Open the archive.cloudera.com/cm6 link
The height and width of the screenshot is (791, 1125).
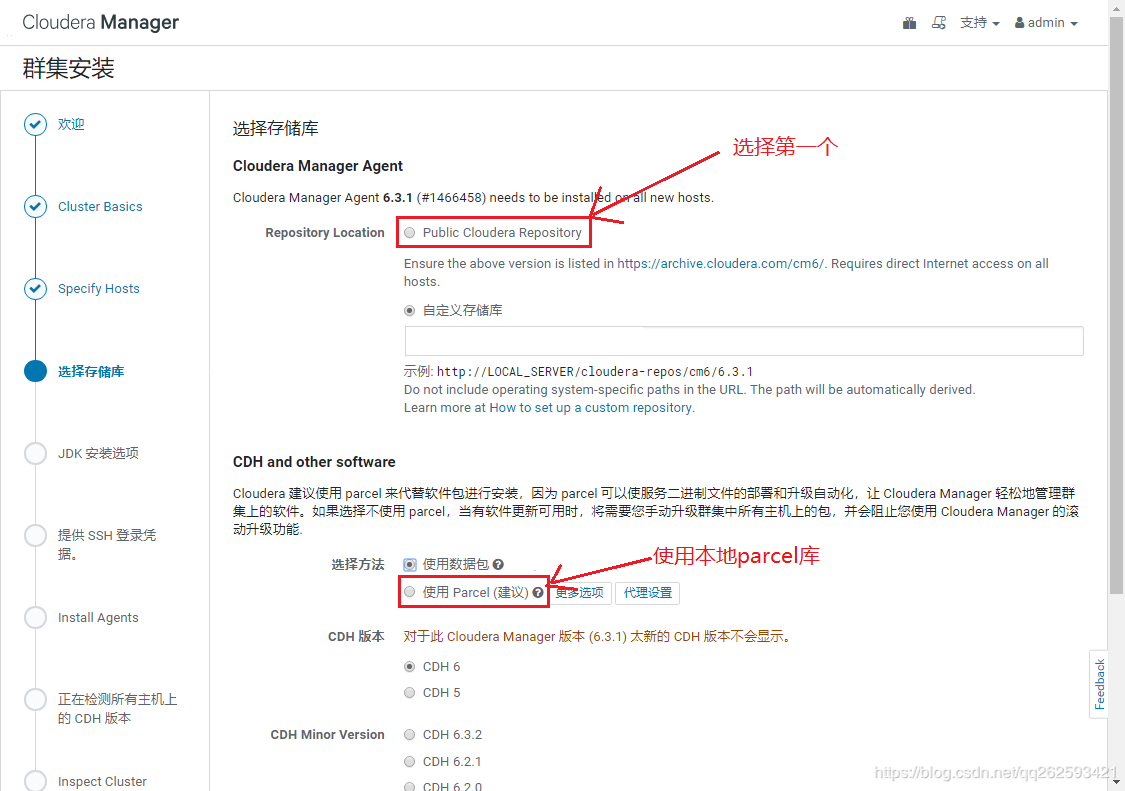(x=720, y=263)
